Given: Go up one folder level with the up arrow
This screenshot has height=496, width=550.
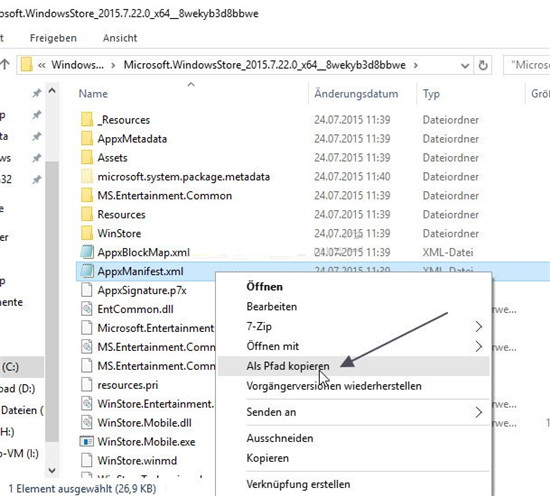Looking at the screenshot, I should click(x=5, y=65).
